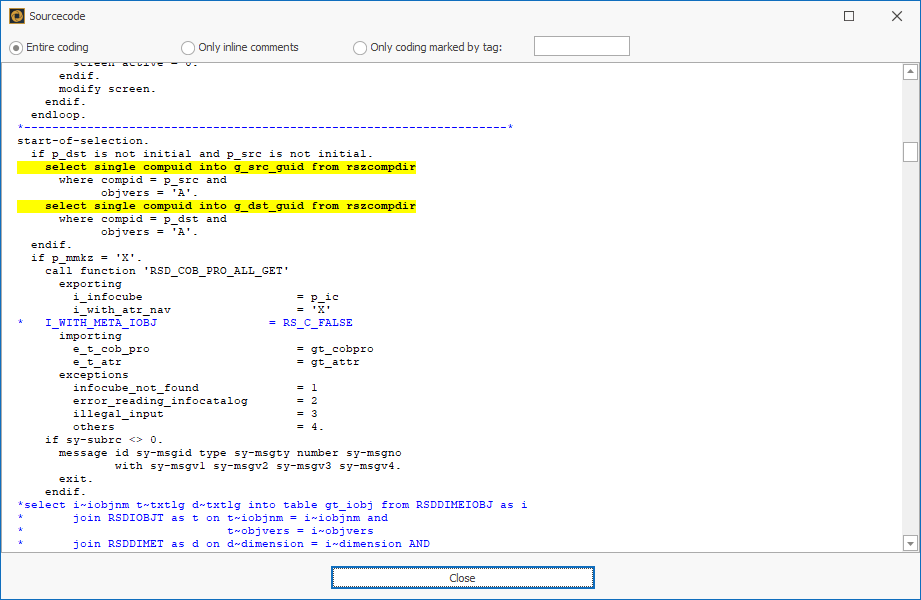The image size is (921, 600).
Task: Select the 'Entire coding' radio button
Action: (15, 47)
